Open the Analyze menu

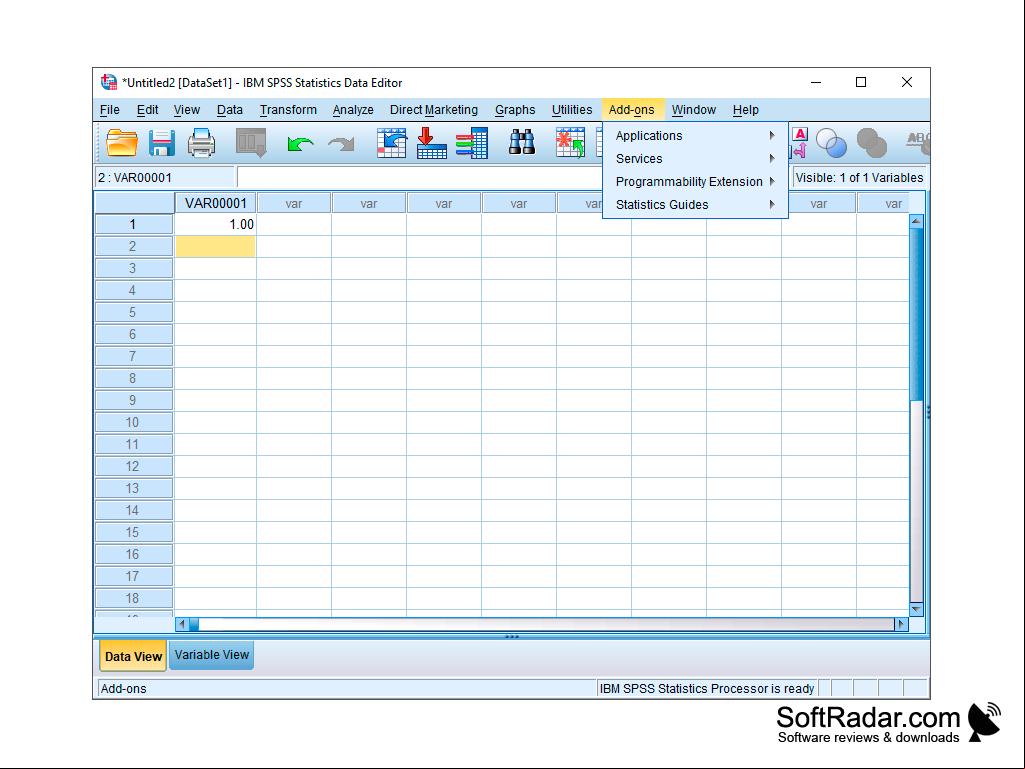coord(353,110)
